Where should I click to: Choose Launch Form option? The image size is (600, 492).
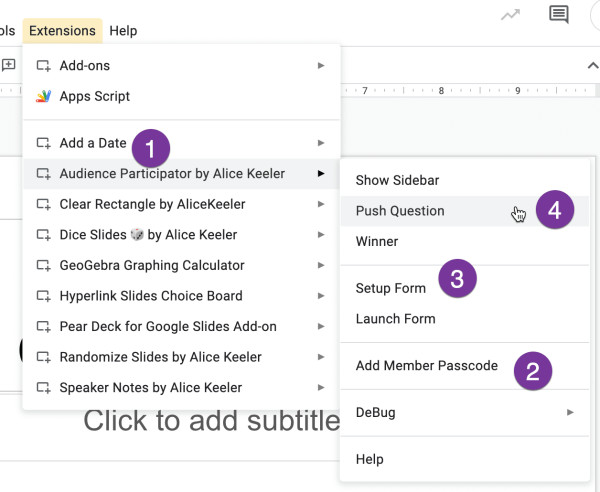coord(465,319)
